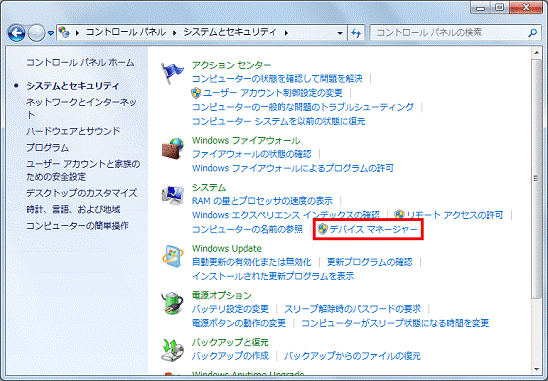
Task: Click the Back navigation arrow button
Action: [16, 33]
